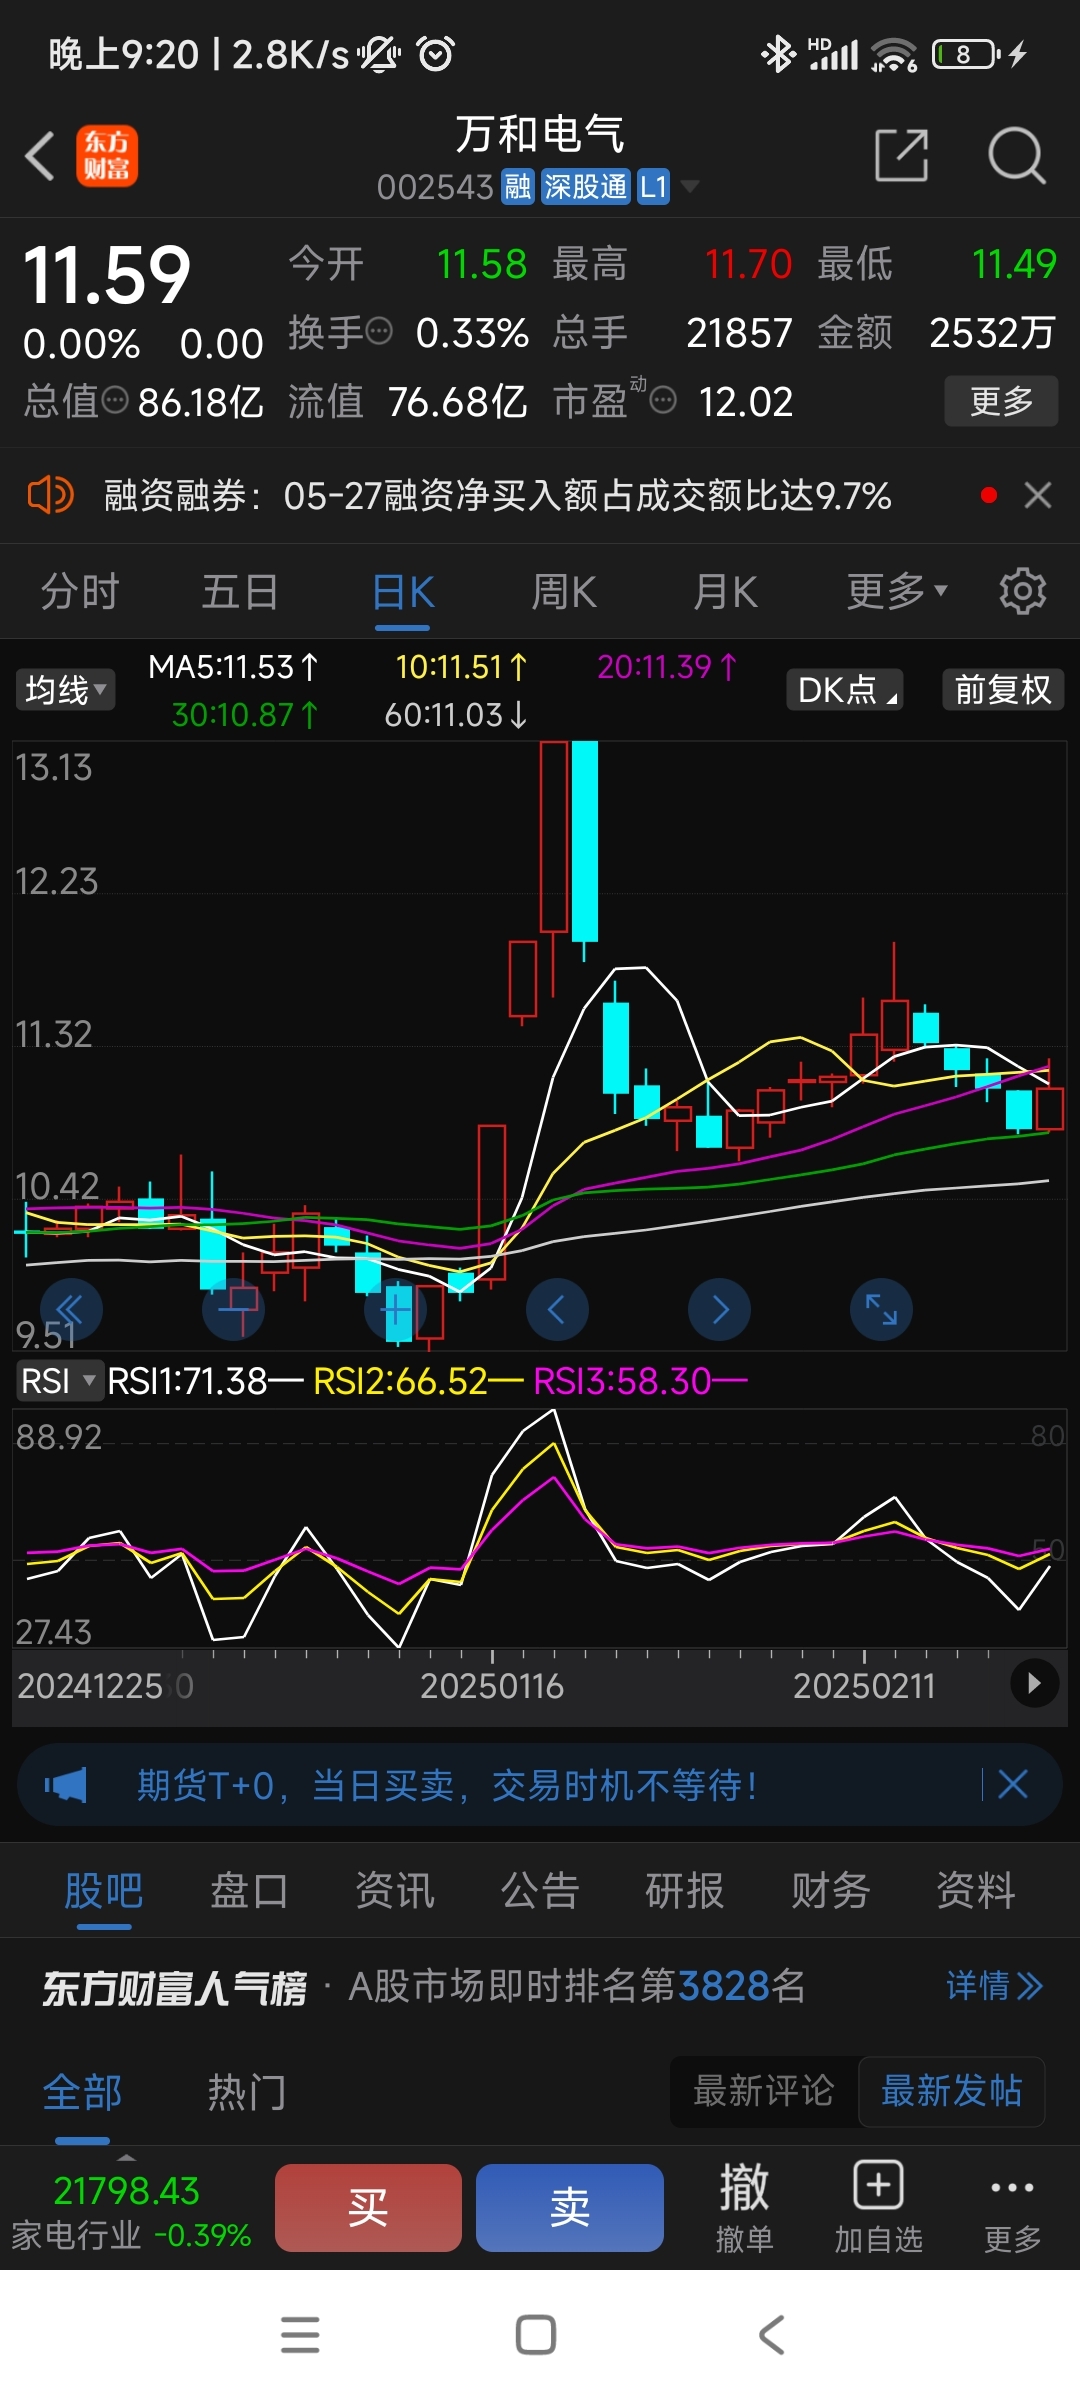Move chart cursor right one candle
The height and width of the screenshot is (2400, 1080).
tap(720, 1310)
